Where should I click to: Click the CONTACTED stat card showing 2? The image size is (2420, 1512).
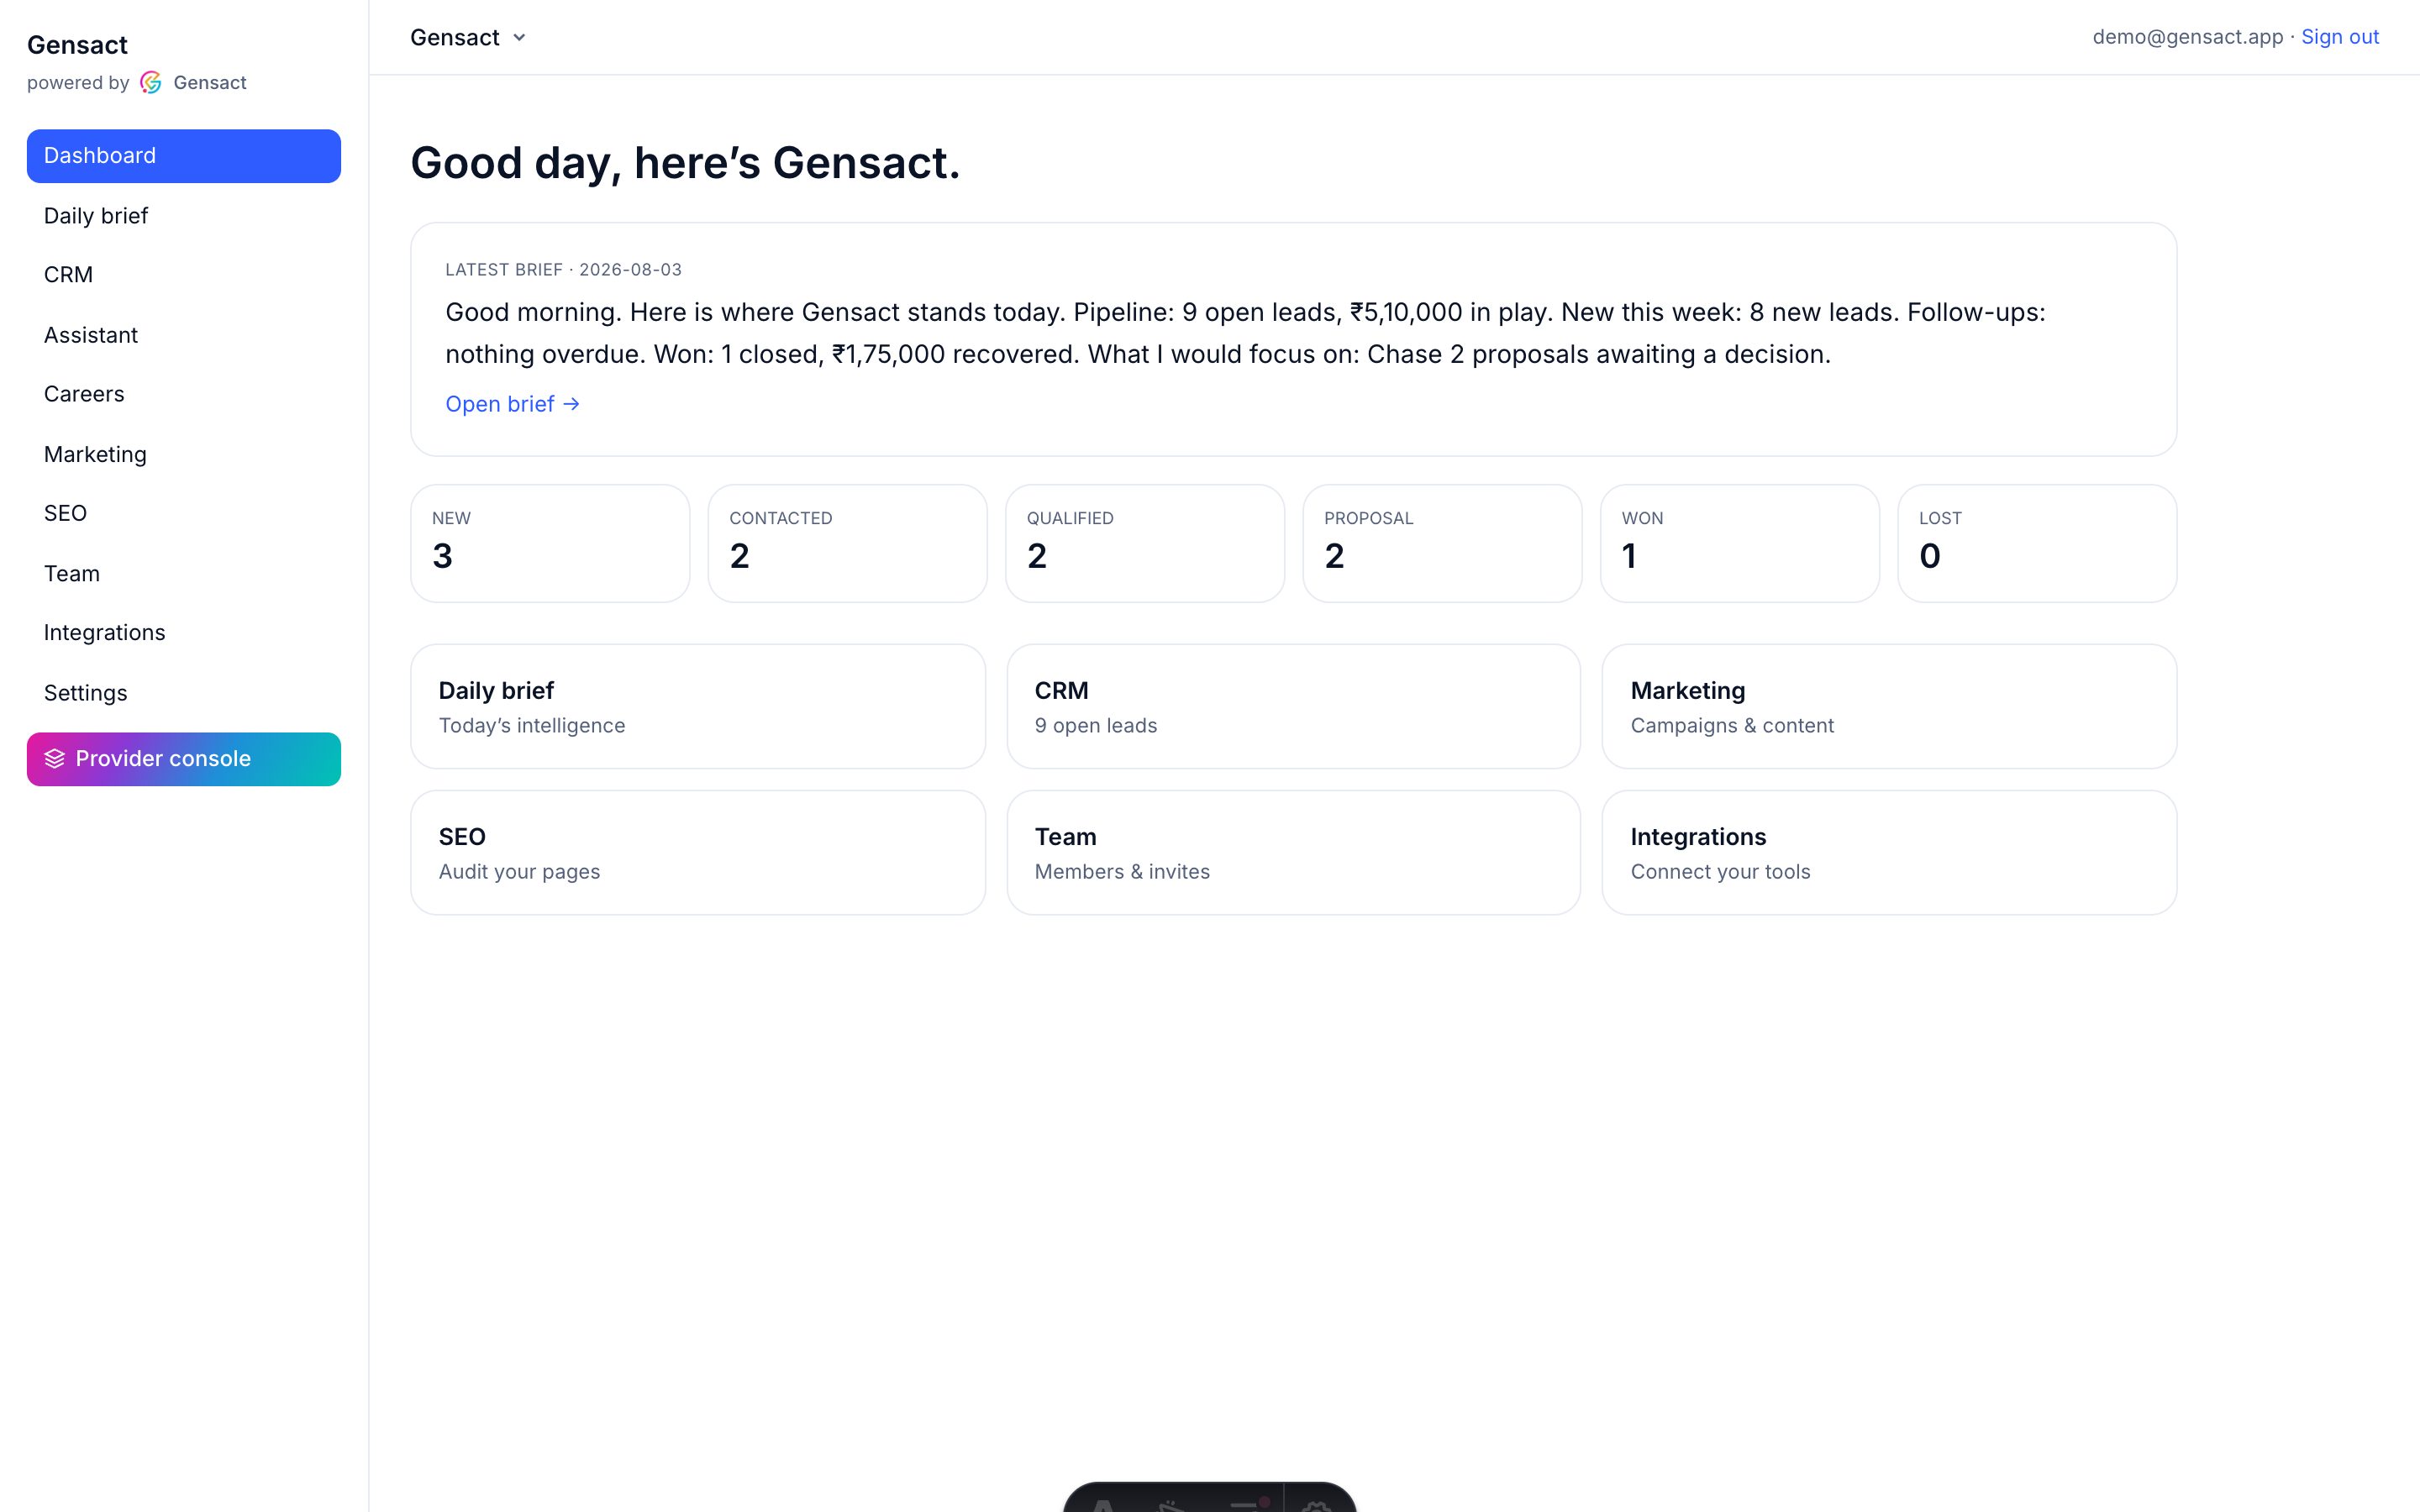click(848, 544)
